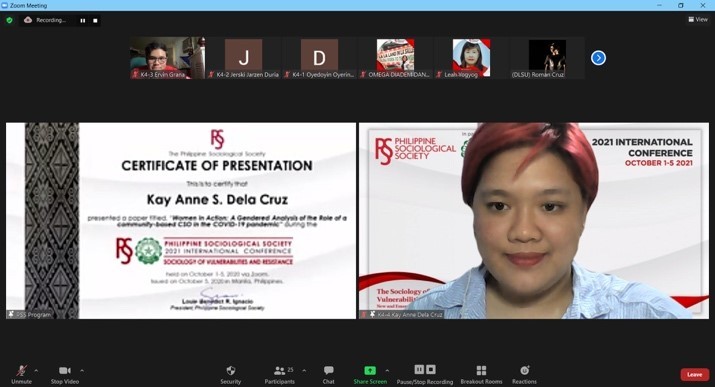Minimize the Zoom Meeting window

pyautogui.click(x=659, y=5)
